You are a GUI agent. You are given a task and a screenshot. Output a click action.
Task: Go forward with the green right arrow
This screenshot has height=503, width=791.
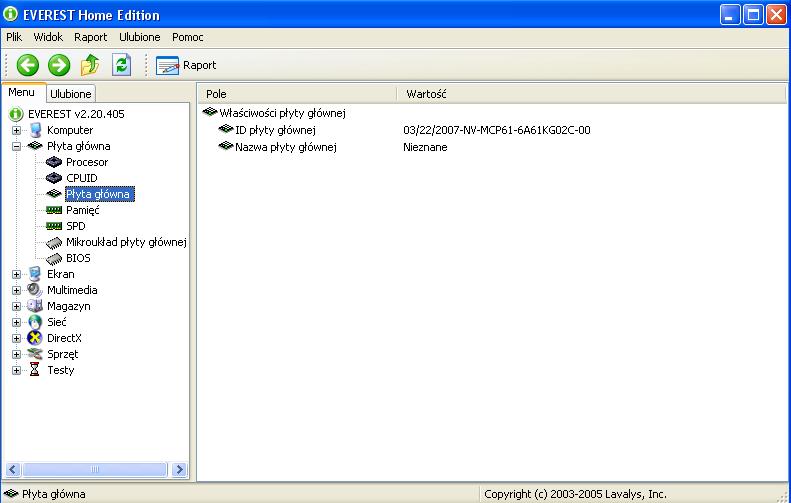pyautogui.click(x=59, y=65)
